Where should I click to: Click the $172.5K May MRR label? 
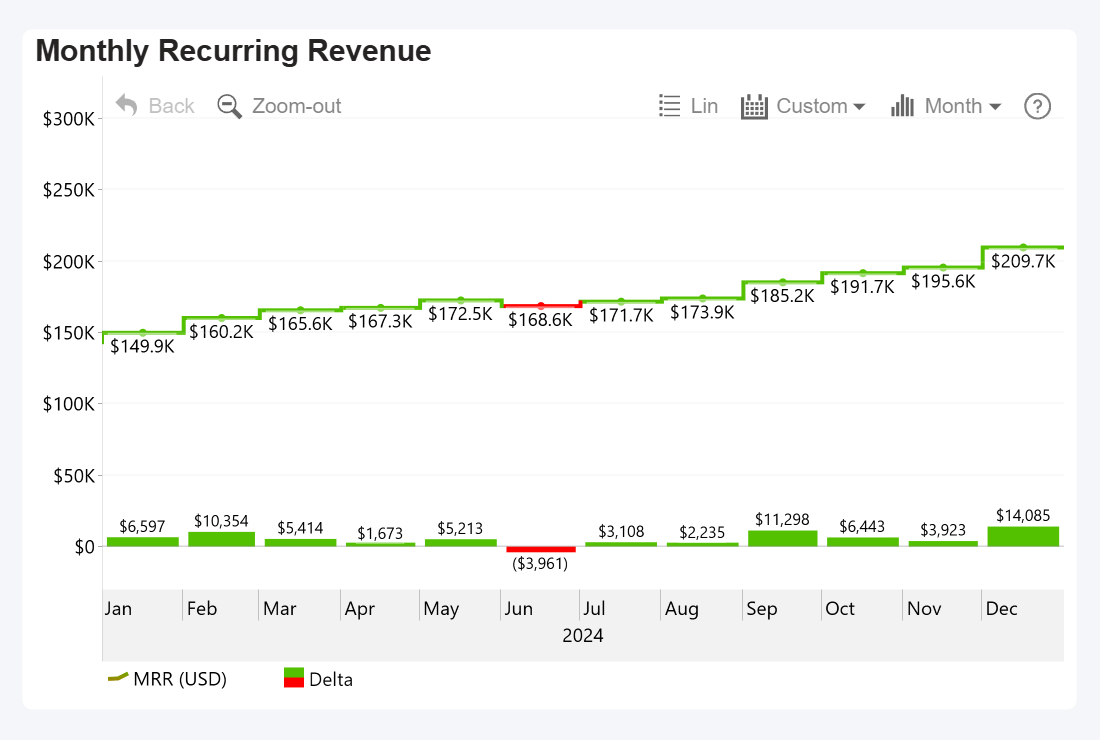coord(460,314)
